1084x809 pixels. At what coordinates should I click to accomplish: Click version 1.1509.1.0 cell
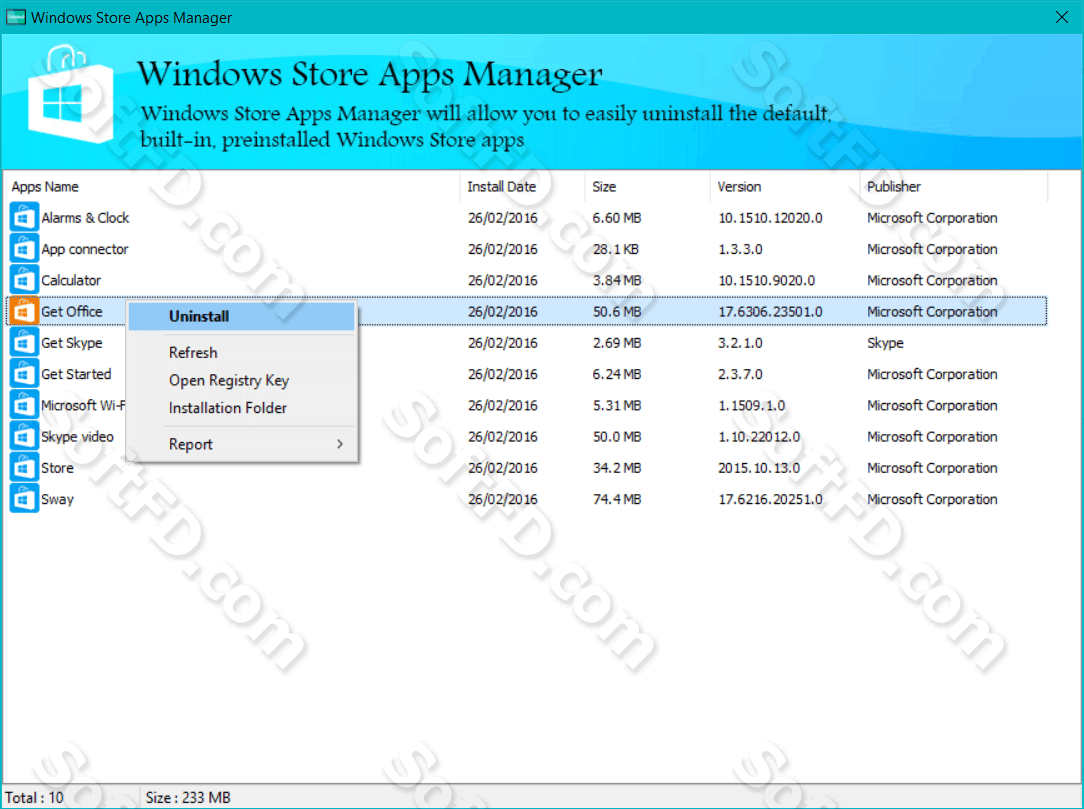coord(751,405)
